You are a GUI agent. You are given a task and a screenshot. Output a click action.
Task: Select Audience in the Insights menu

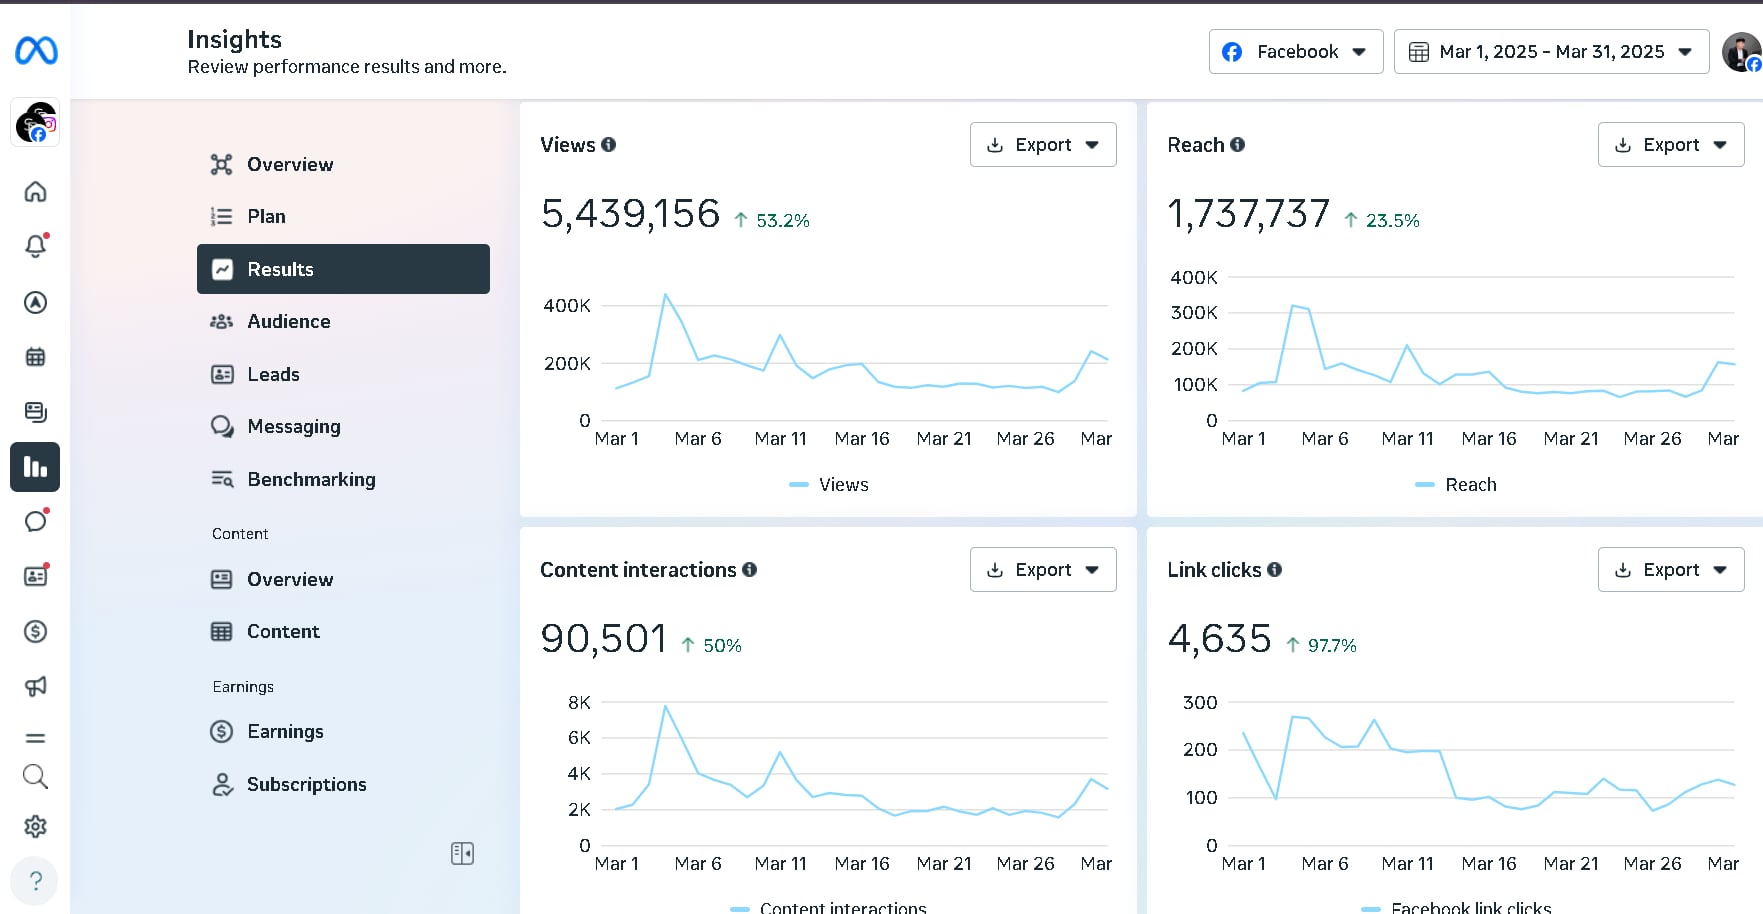click(288, 321)
